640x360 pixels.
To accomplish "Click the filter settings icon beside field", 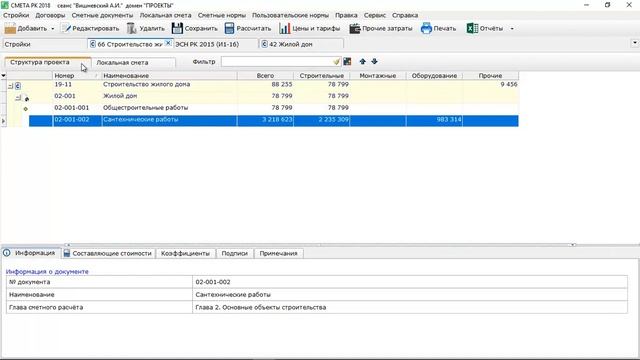I will point(347,62).
